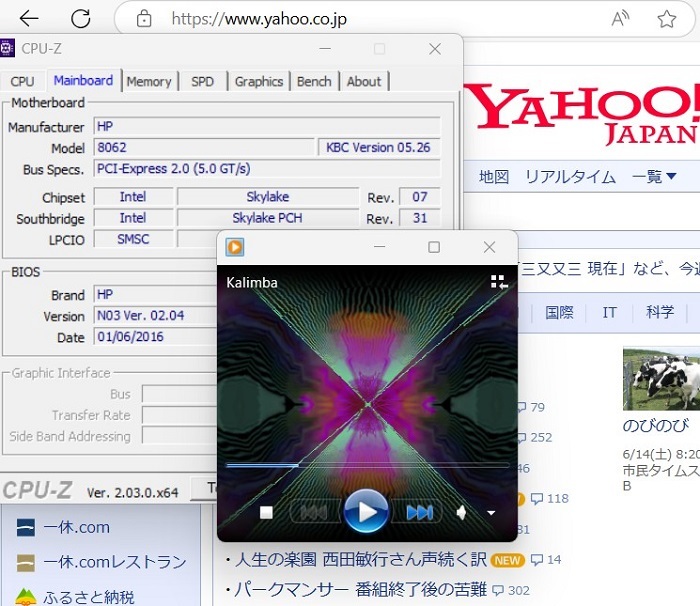Click the Southbridge Intel vendor field
Screen dimensions: 700x606
coord(133,218)
